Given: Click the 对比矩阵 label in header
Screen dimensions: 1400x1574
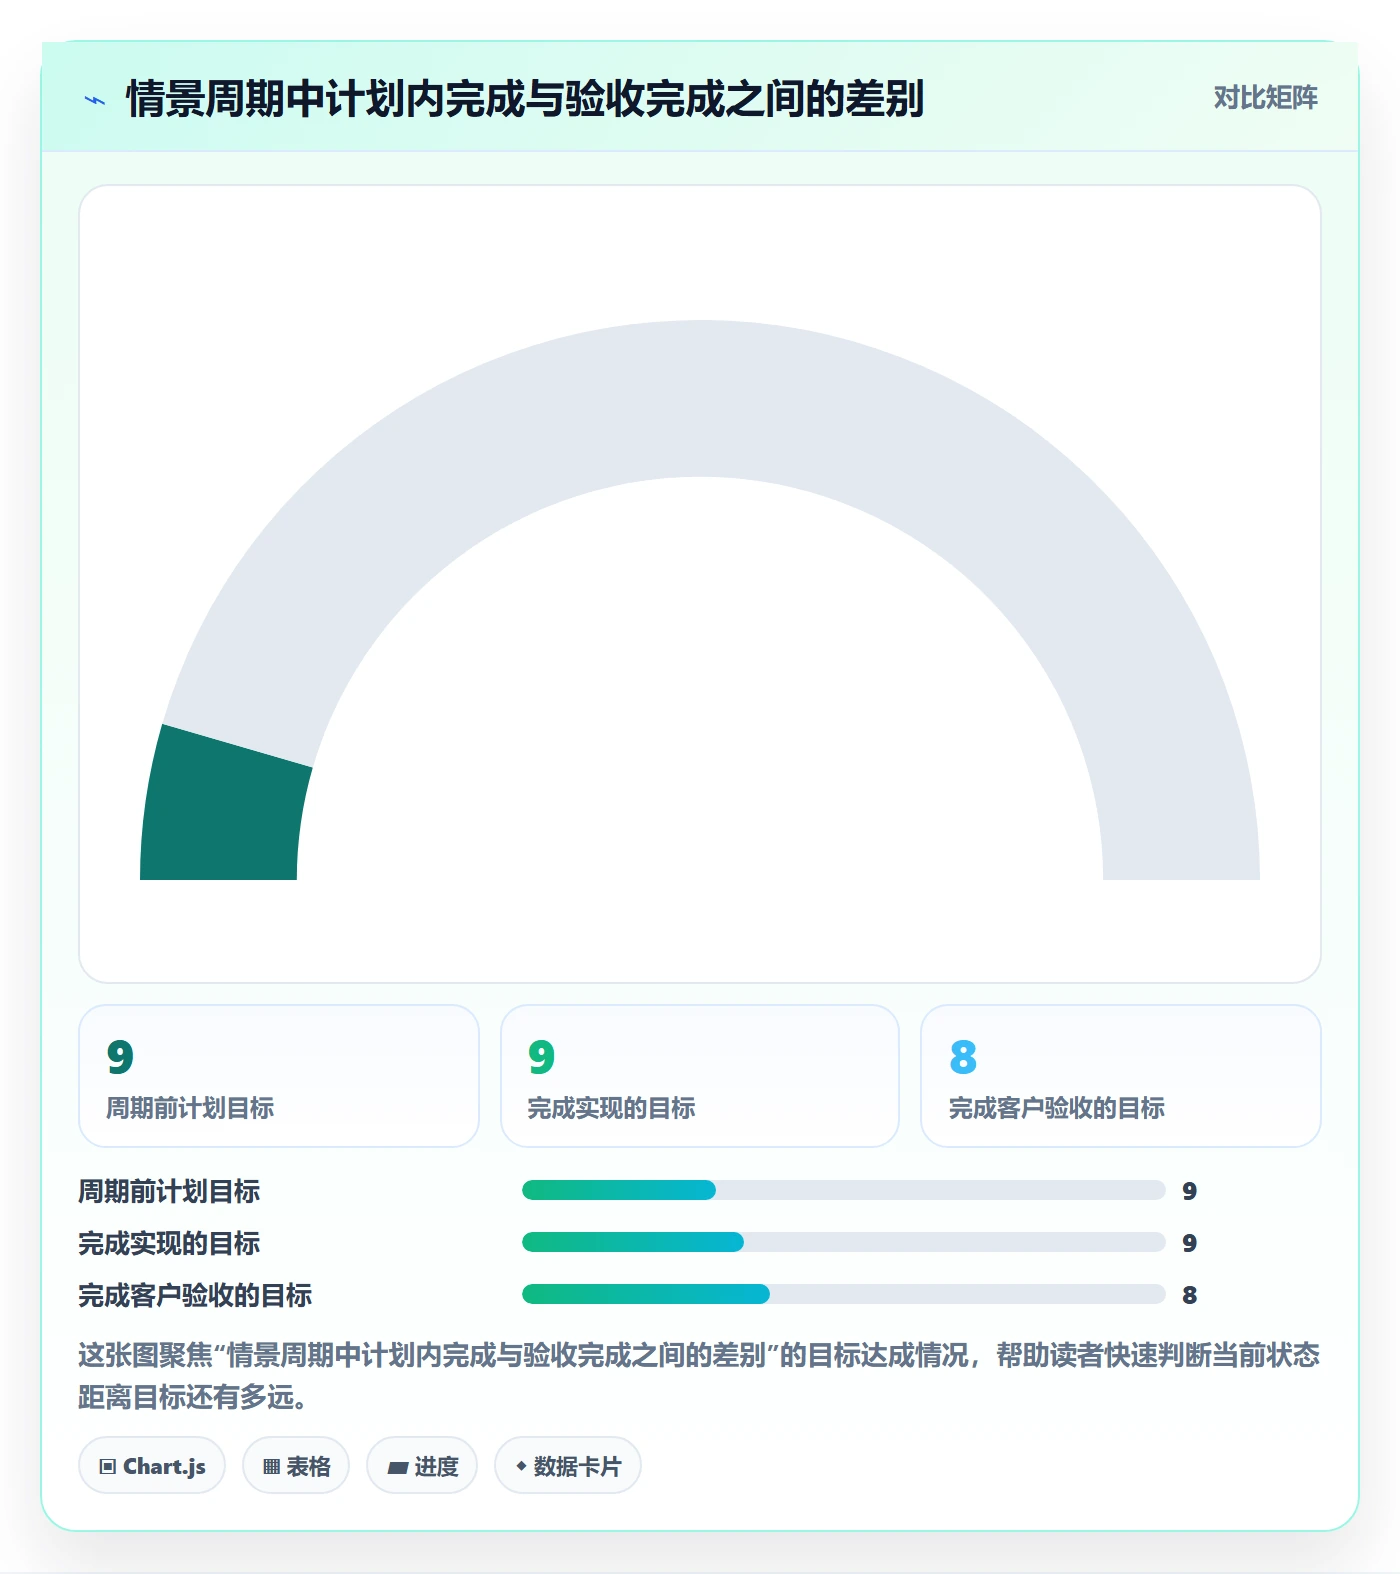Looking at the screenshot, I should point(1265,98).
